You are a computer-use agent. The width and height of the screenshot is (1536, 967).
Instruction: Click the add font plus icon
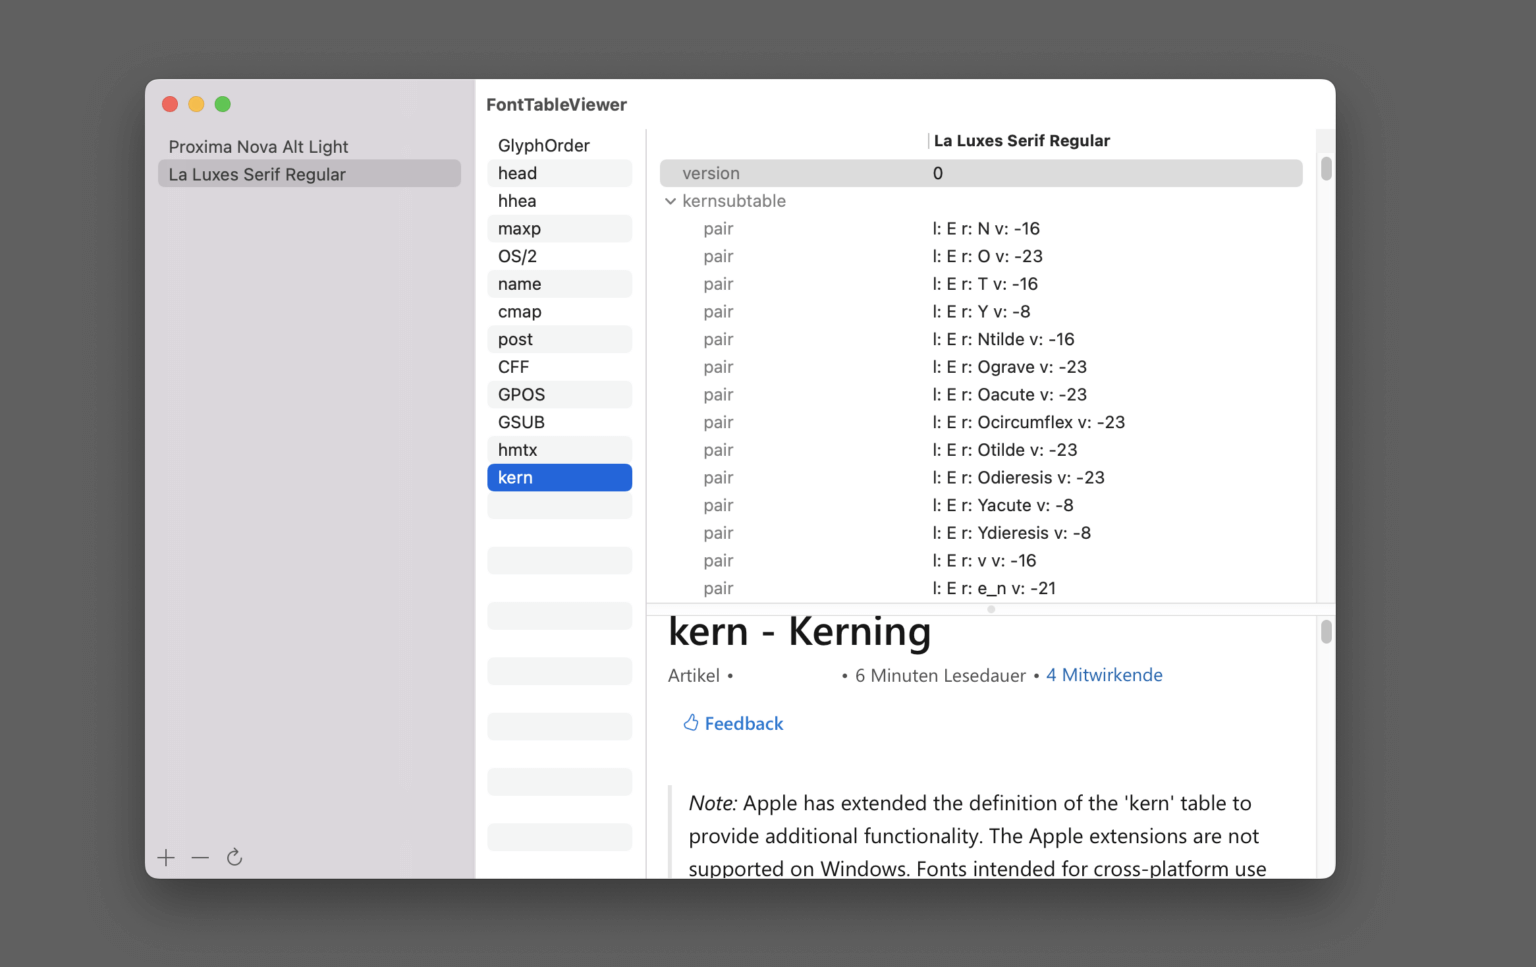point(166,857)
